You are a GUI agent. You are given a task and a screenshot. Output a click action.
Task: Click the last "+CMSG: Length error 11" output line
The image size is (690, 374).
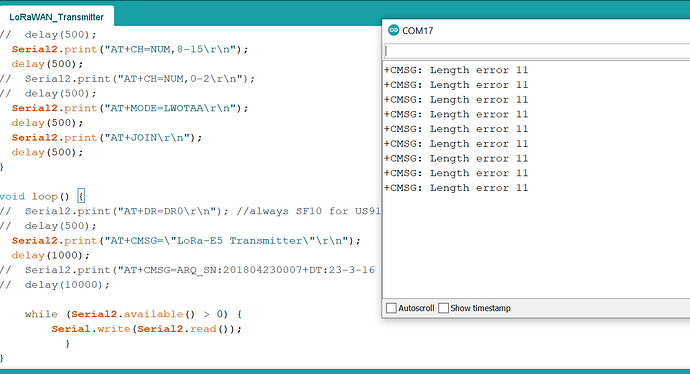456,188
